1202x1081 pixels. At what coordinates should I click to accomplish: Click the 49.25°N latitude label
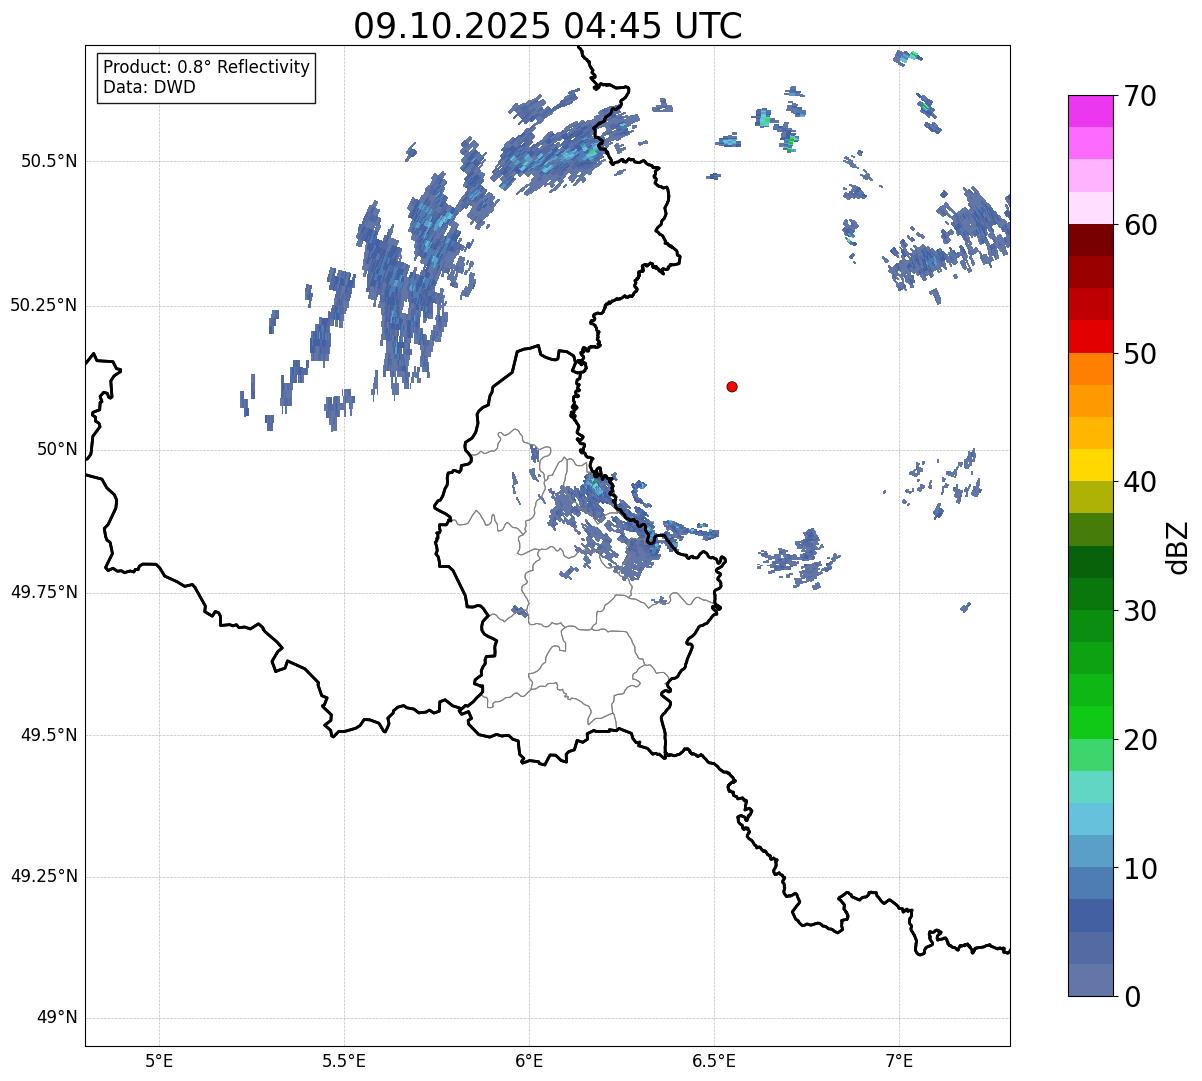pos(44,877)
